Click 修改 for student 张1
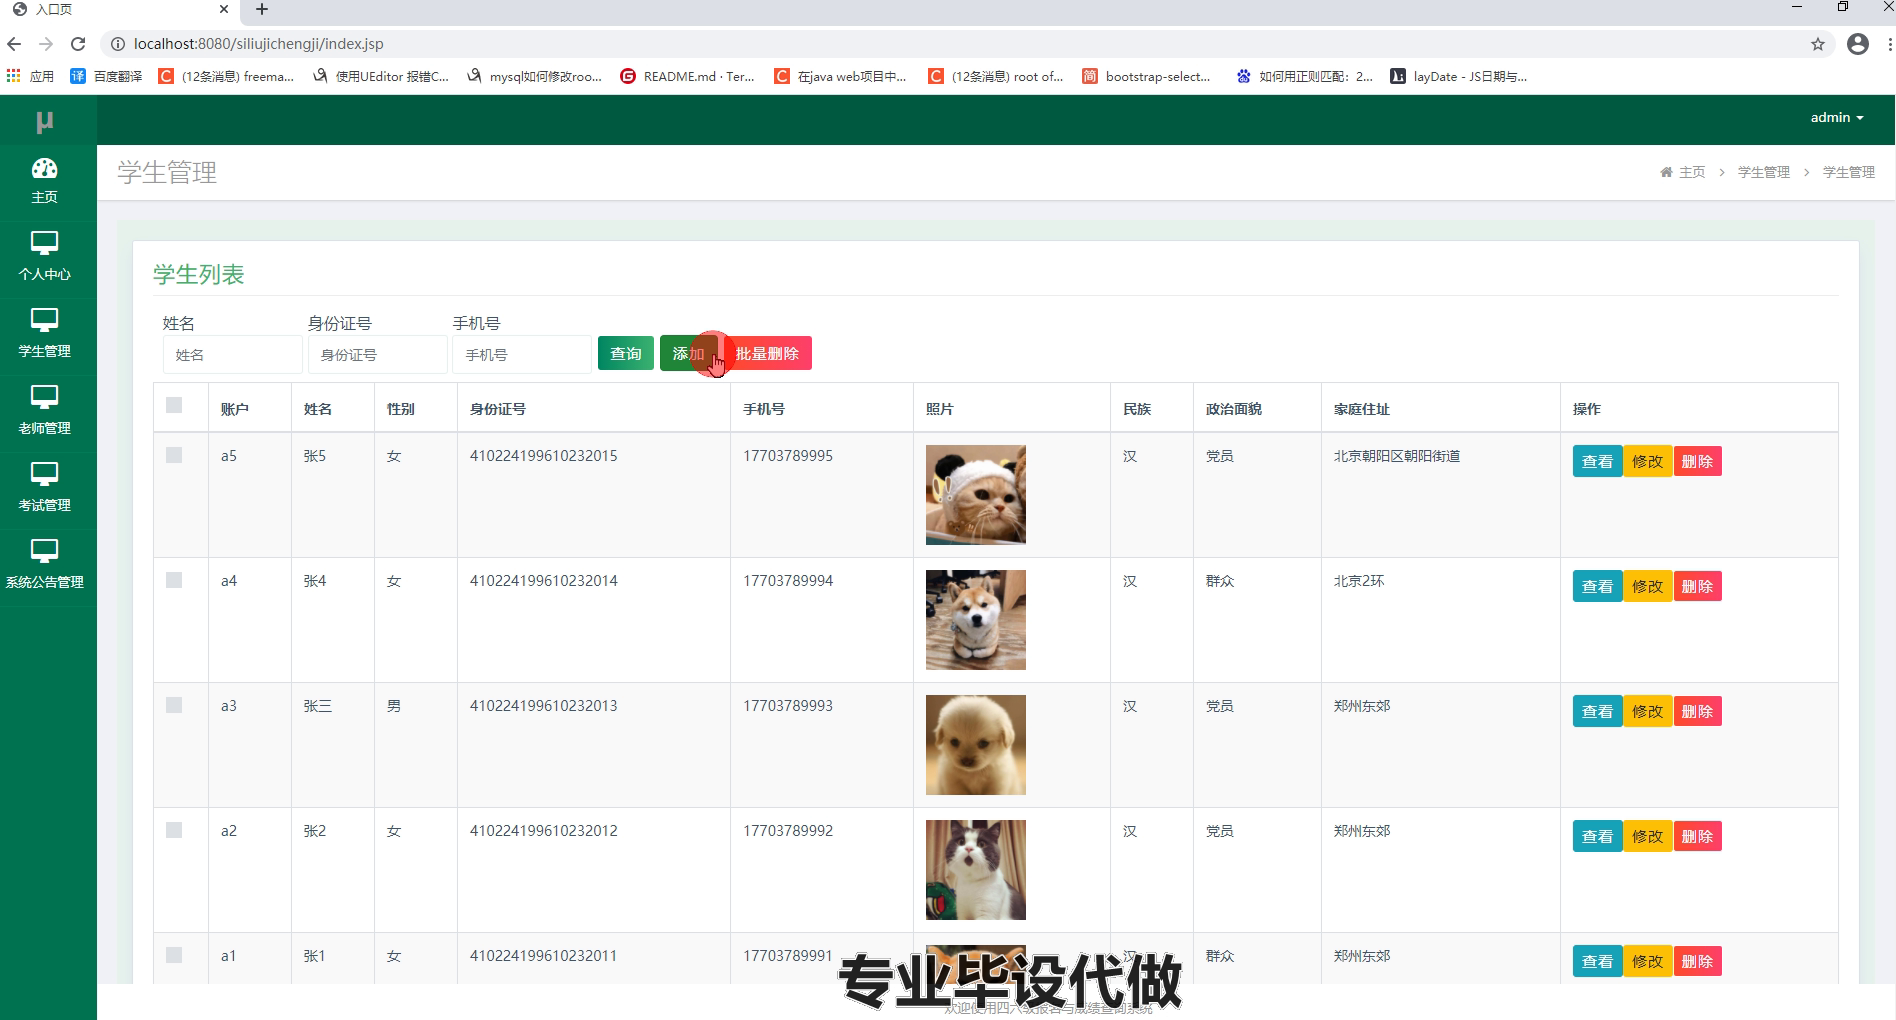The image size is (1896, 1020). point(1647,961)
